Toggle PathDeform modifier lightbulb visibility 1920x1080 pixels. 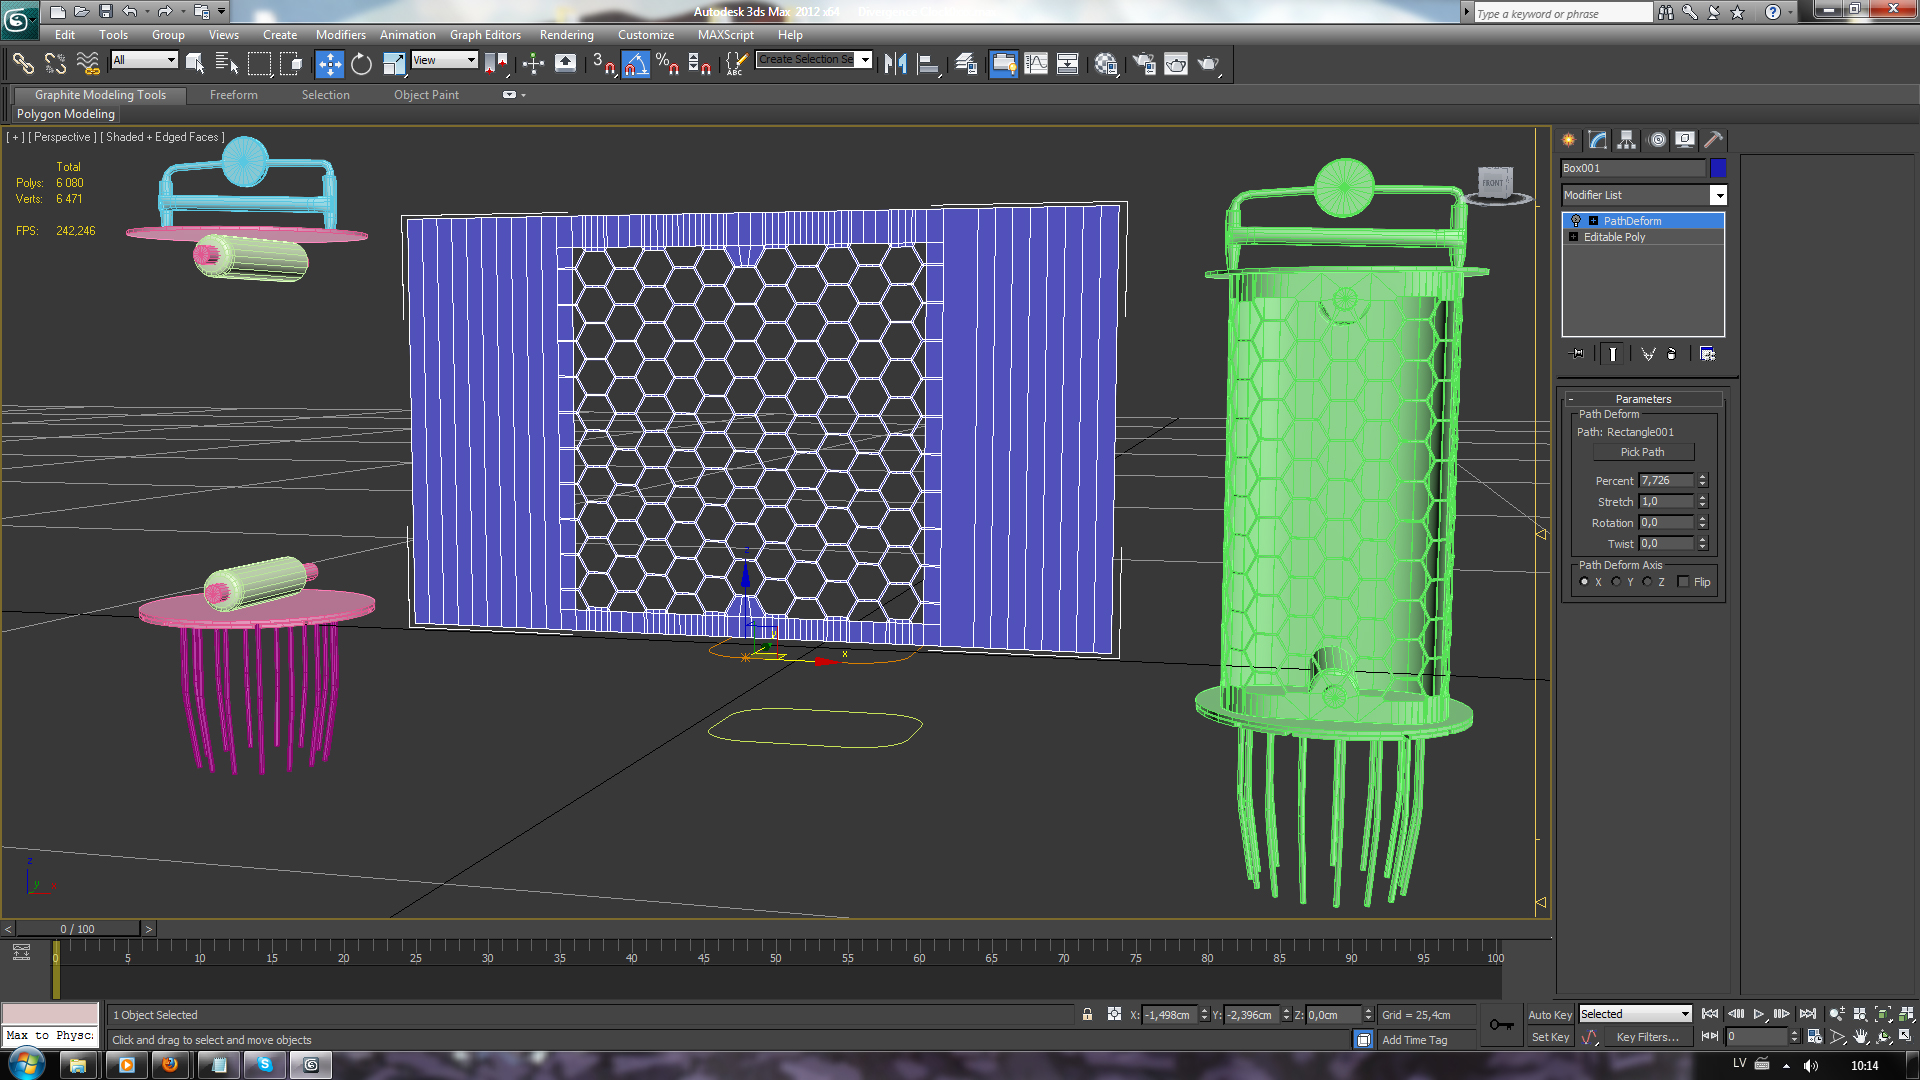pyautogui.click(x=1576, y=221)
